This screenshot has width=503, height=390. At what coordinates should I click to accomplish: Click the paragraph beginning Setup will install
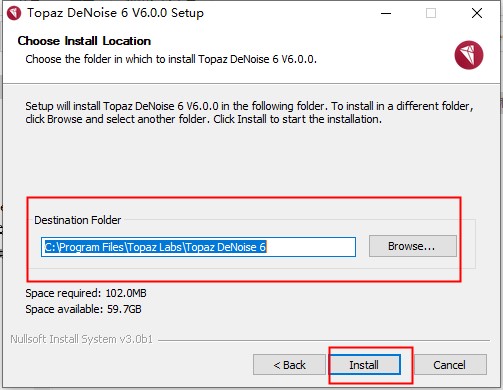pos(249,112)
